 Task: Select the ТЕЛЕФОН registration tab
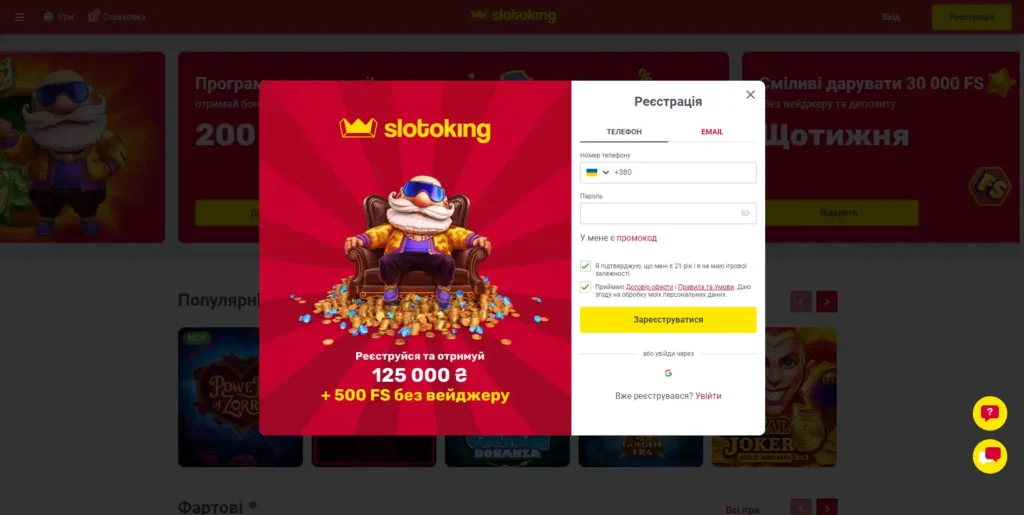click(624, 132)
